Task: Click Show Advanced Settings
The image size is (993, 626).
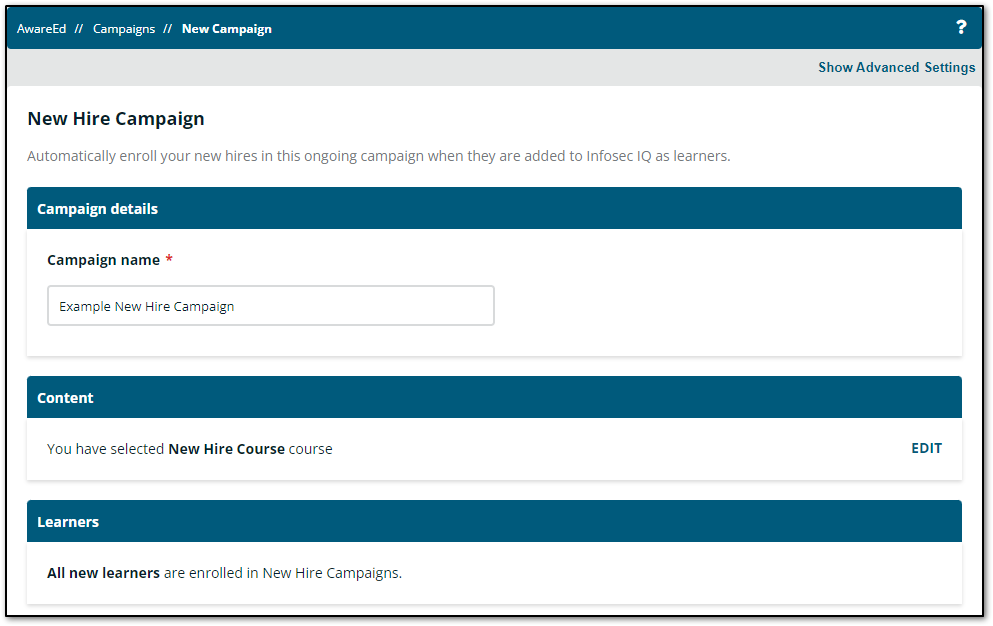Action: tap(896, 67)
